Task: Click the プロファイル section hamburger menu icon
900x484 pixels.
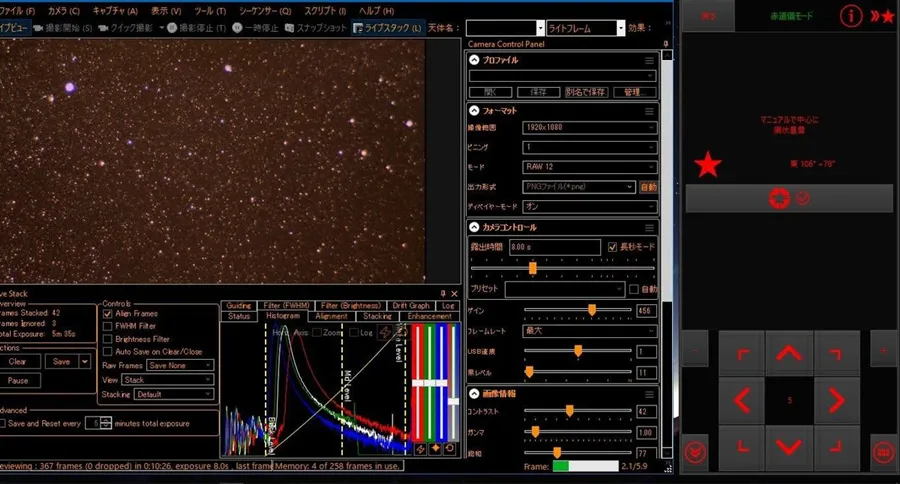Action: coord(649,60)
